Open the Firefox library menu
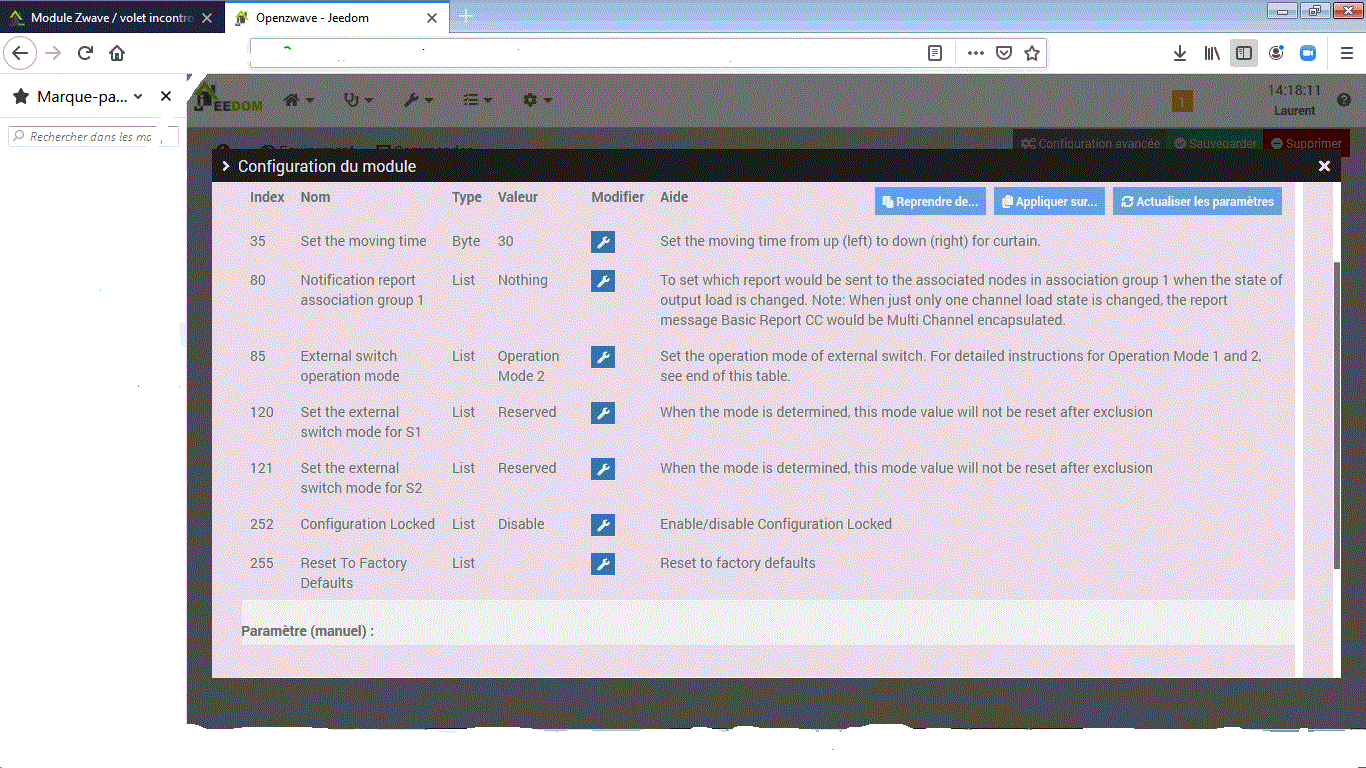 [1212, 53]
